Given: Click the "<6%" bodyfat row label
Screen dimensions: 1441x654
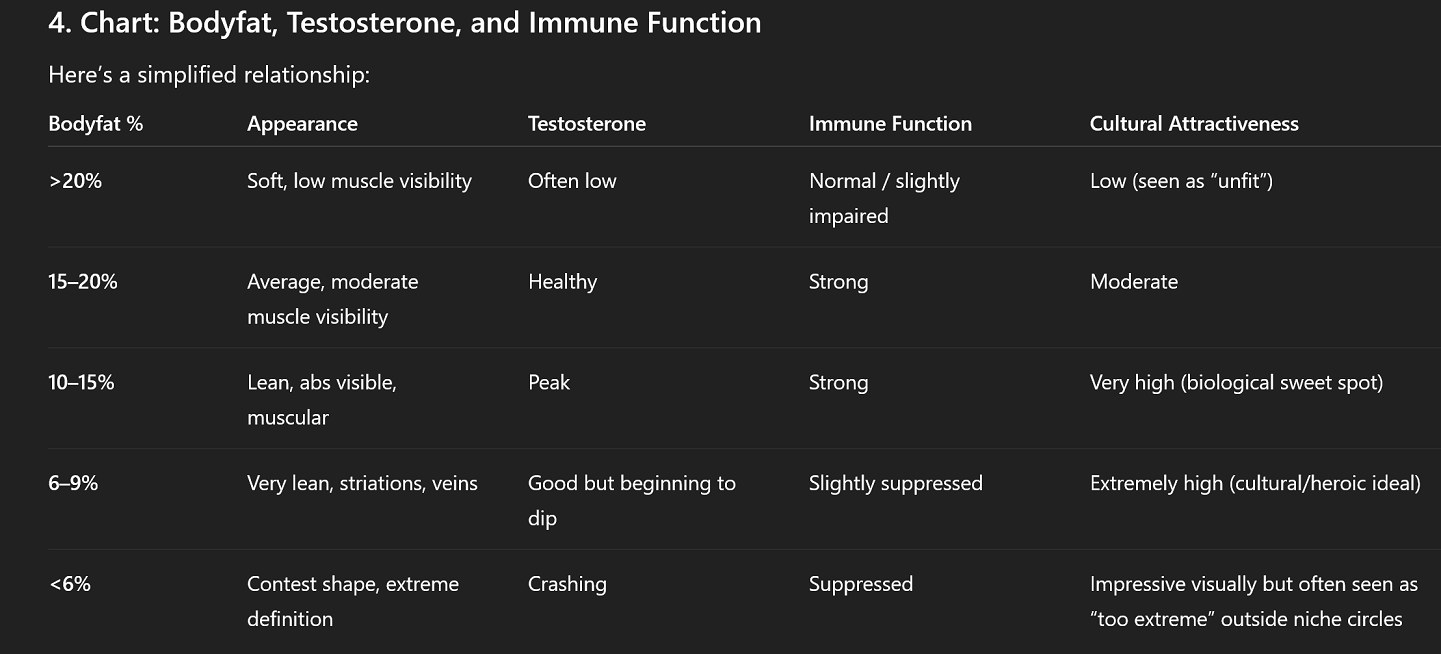Looking at the screenshot, I should point(69,584).
